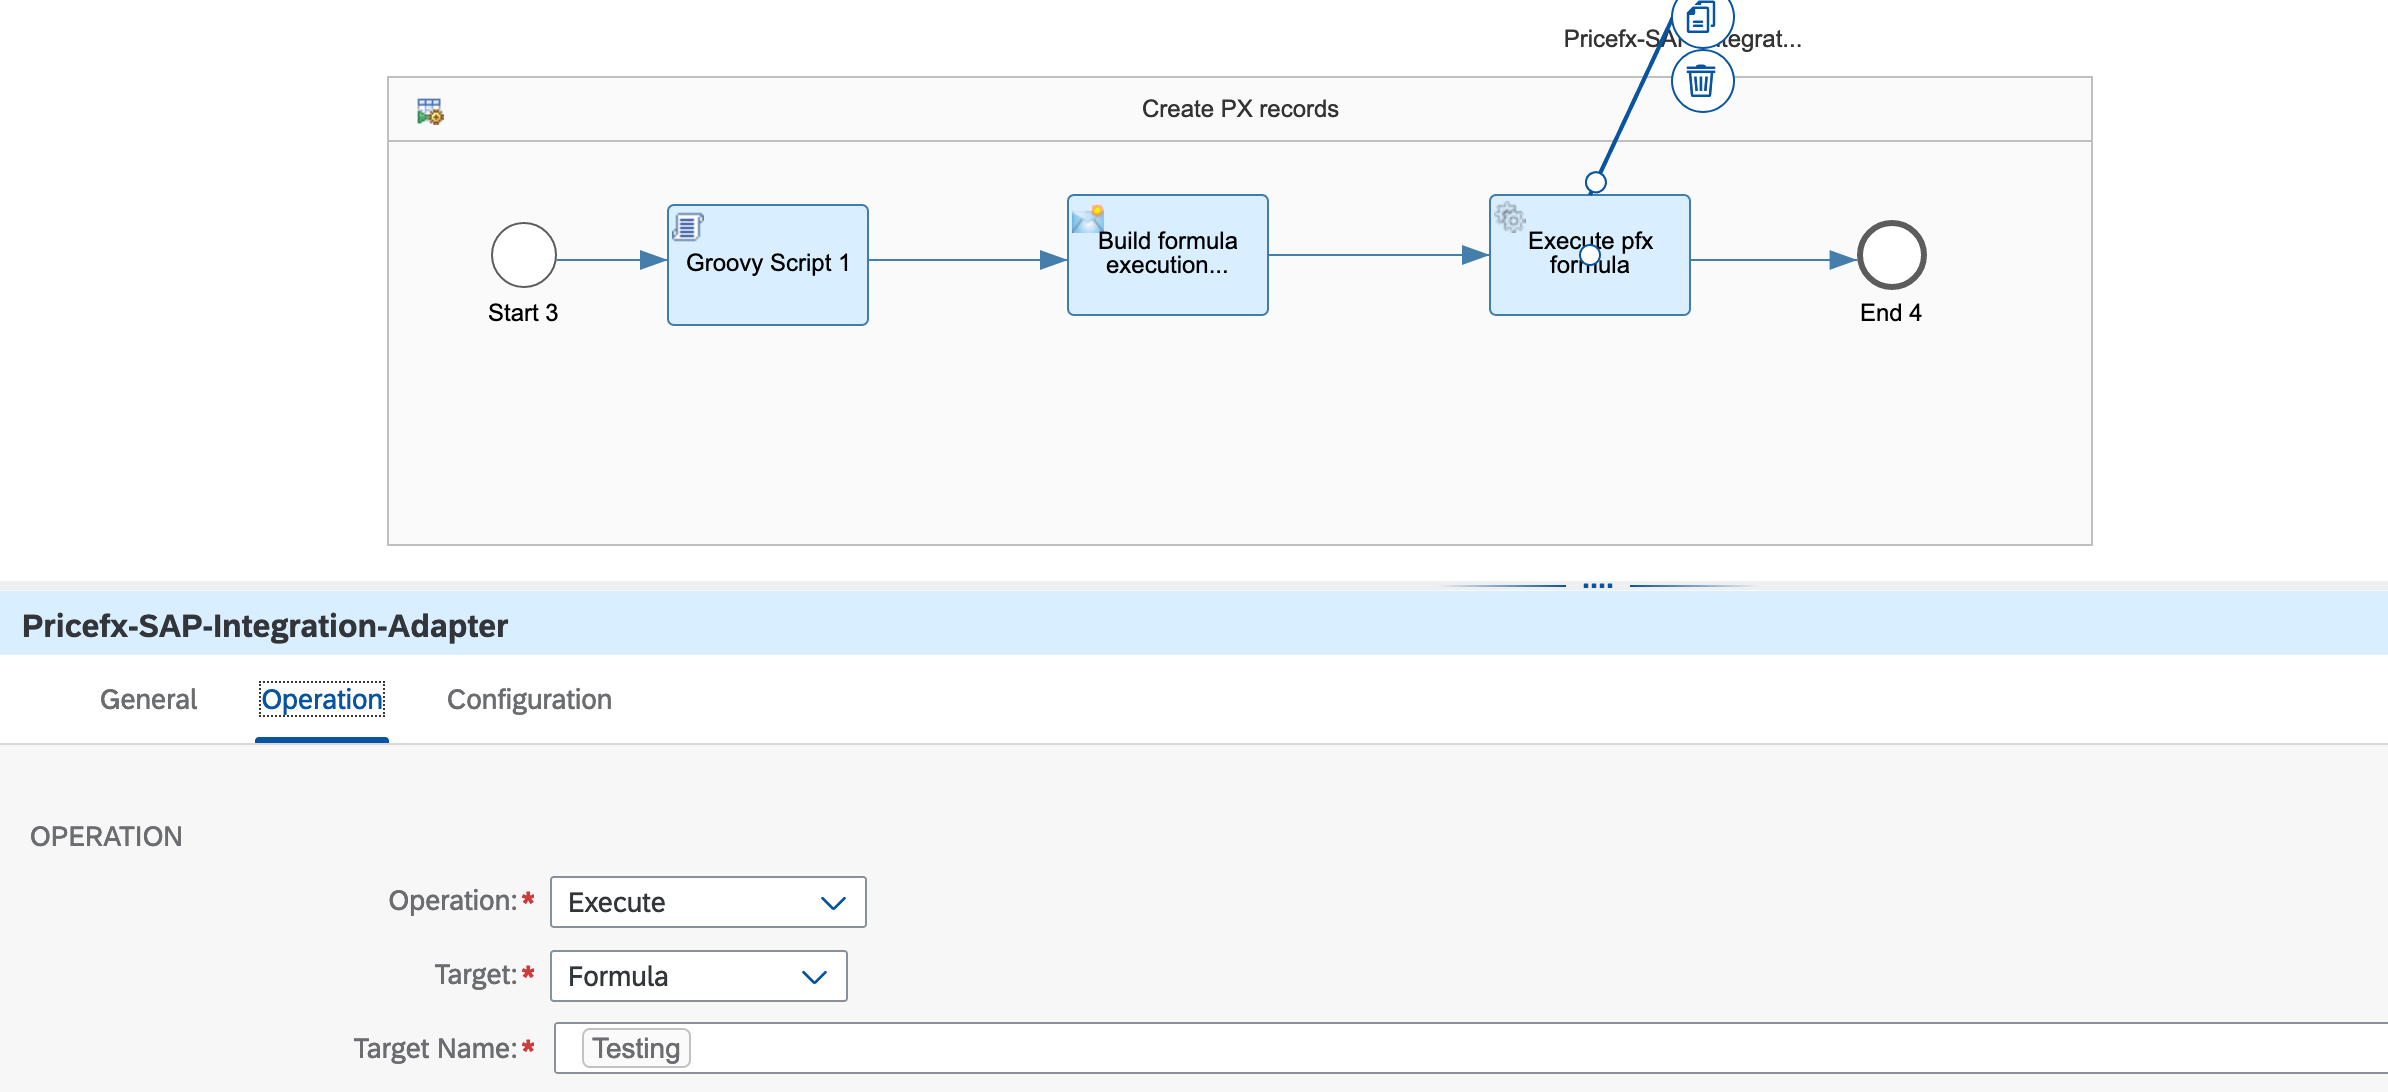Click the gear icon on Execute pfx formula
This screenshot has height=1092, width=2388.
(x=1509, y=217)
